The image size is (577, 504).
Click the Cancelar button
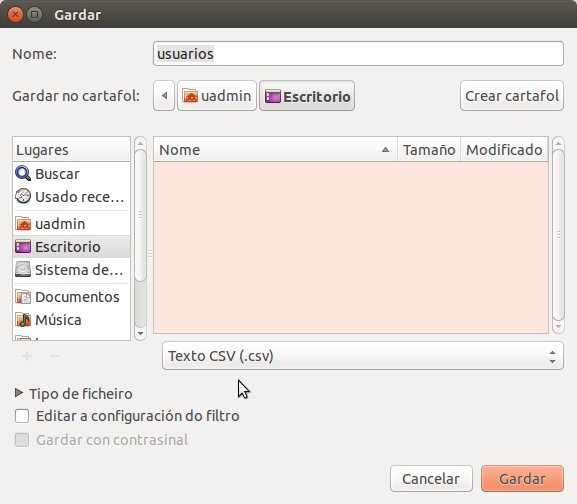click(431, 479)
